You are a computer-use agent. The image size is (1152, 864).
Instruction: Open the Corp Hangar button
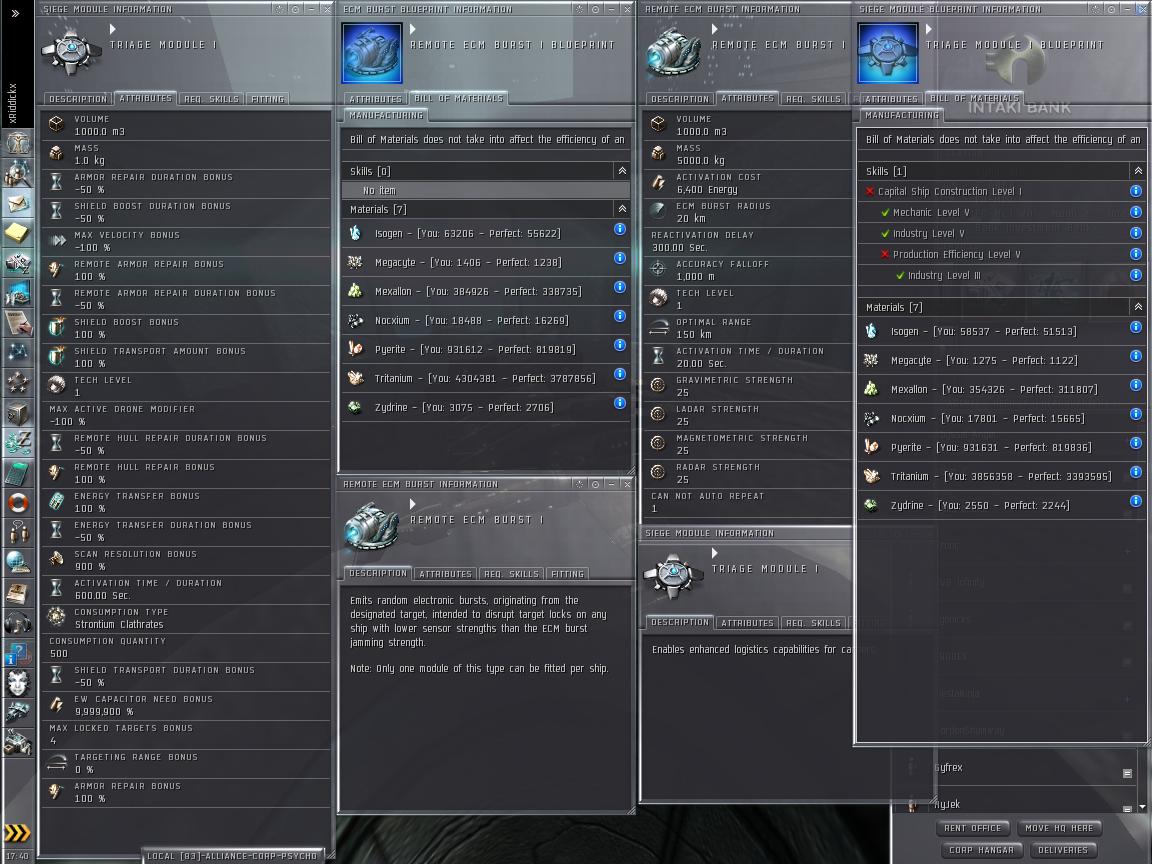tap(982, 850)
